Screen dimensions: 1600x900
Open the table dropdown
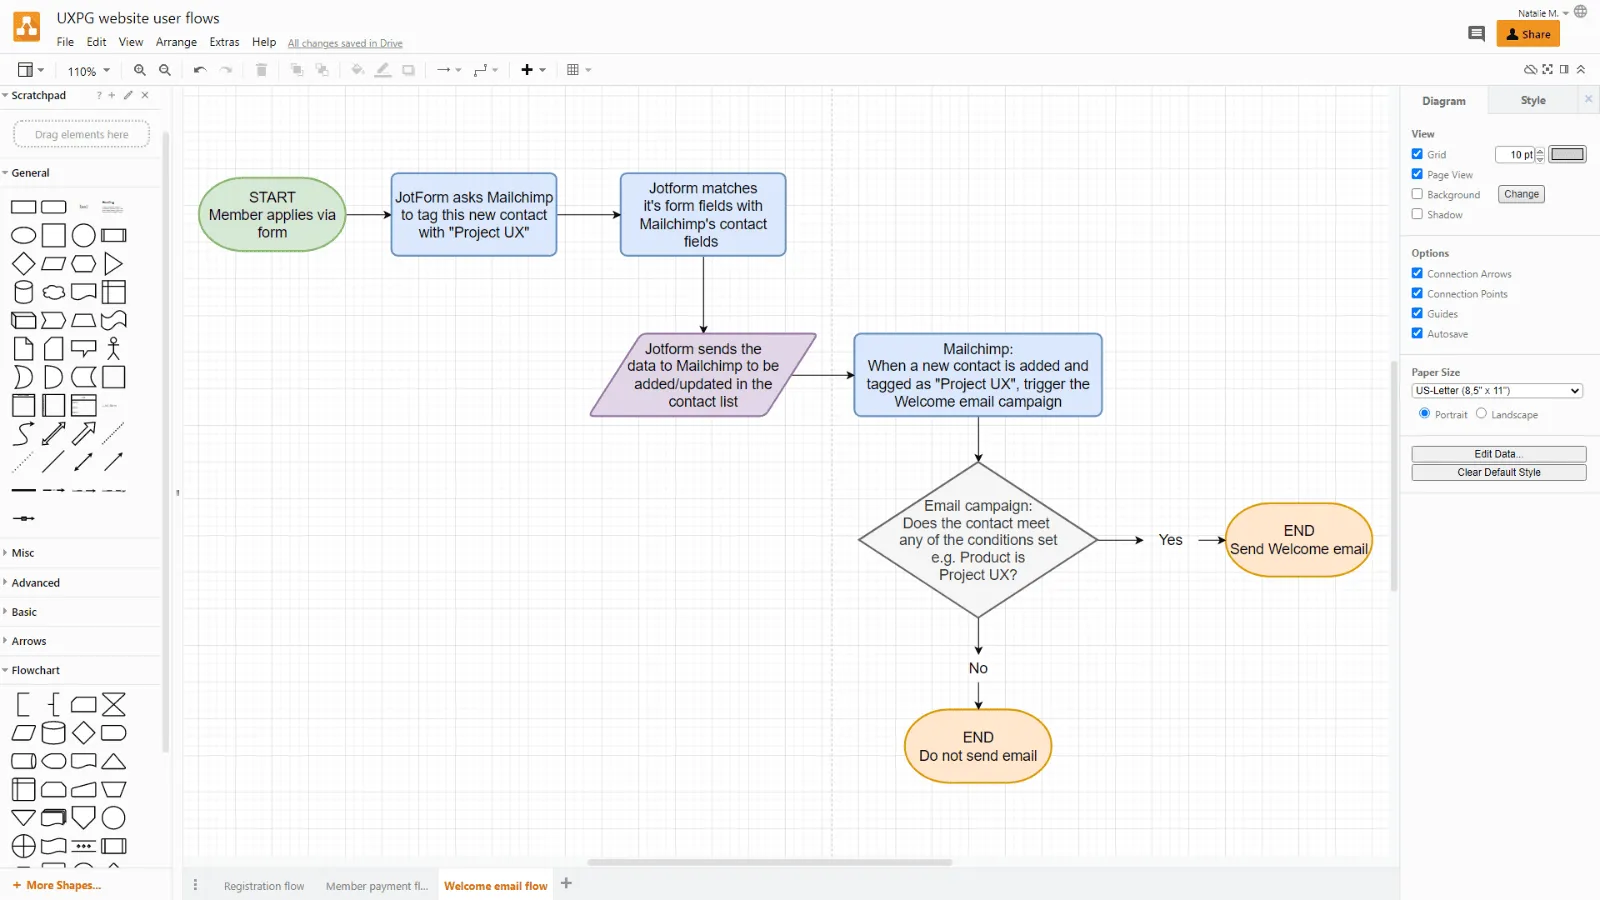click(x=579, y=70)
